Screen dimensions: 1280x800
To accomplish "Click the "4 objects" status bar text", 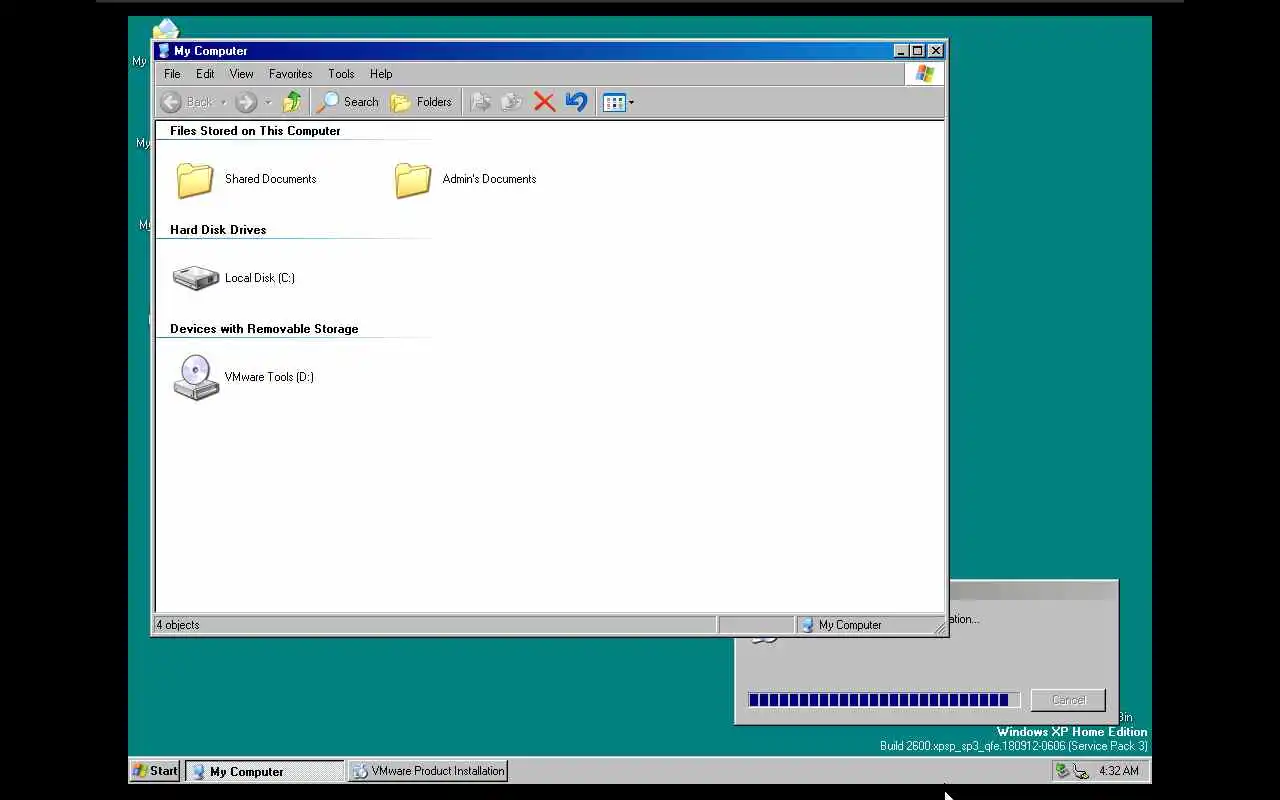I will 178,625.
